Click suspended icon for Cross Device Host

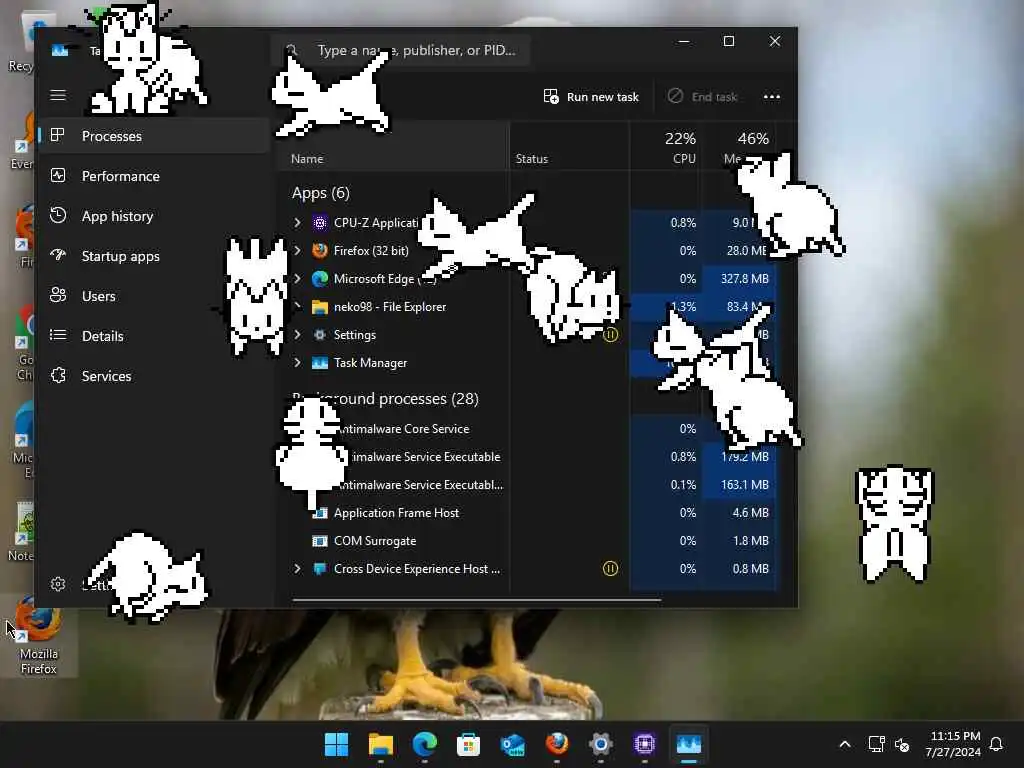pos(610,569)
